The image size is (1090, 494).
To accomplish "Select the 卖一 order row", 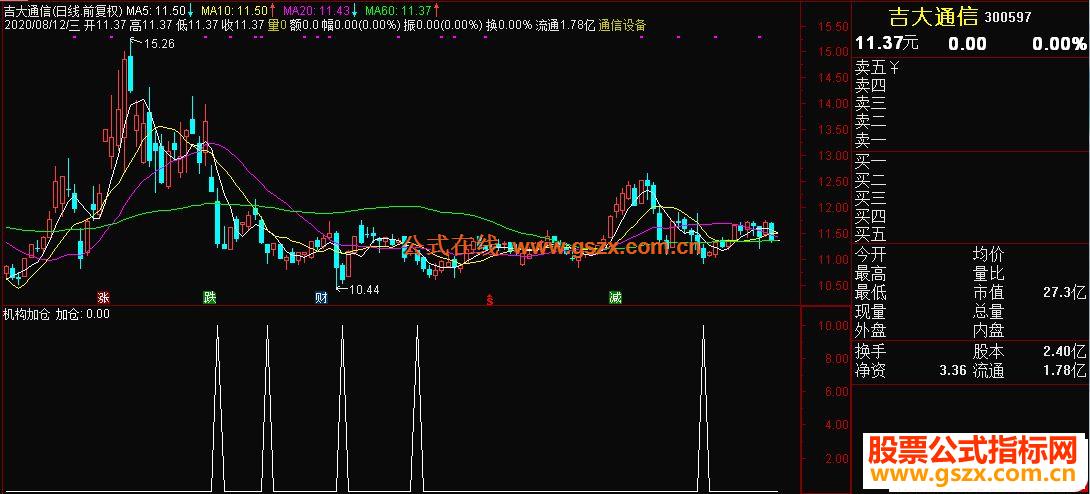I will tap(970, 141).
